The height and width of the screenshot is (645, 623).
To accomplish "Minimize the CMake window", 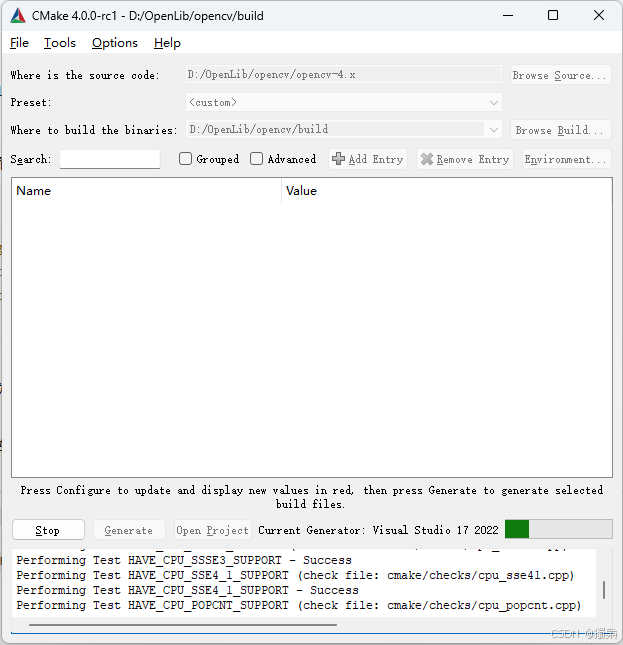I will click(x=508, y=16).
